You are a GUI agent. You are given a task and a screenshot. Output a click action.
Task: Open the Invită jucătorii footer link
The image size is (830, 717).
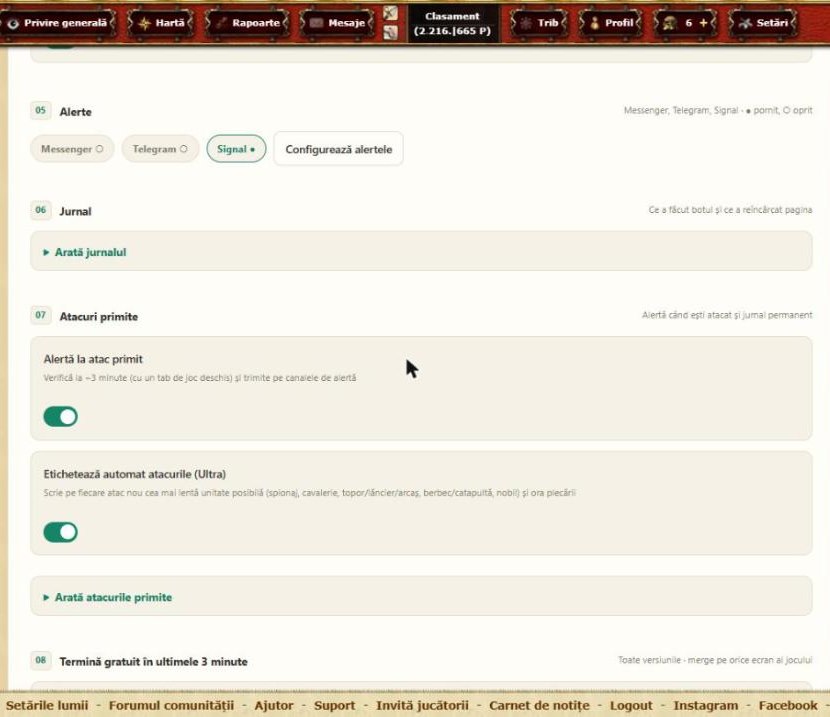(422, 705)
